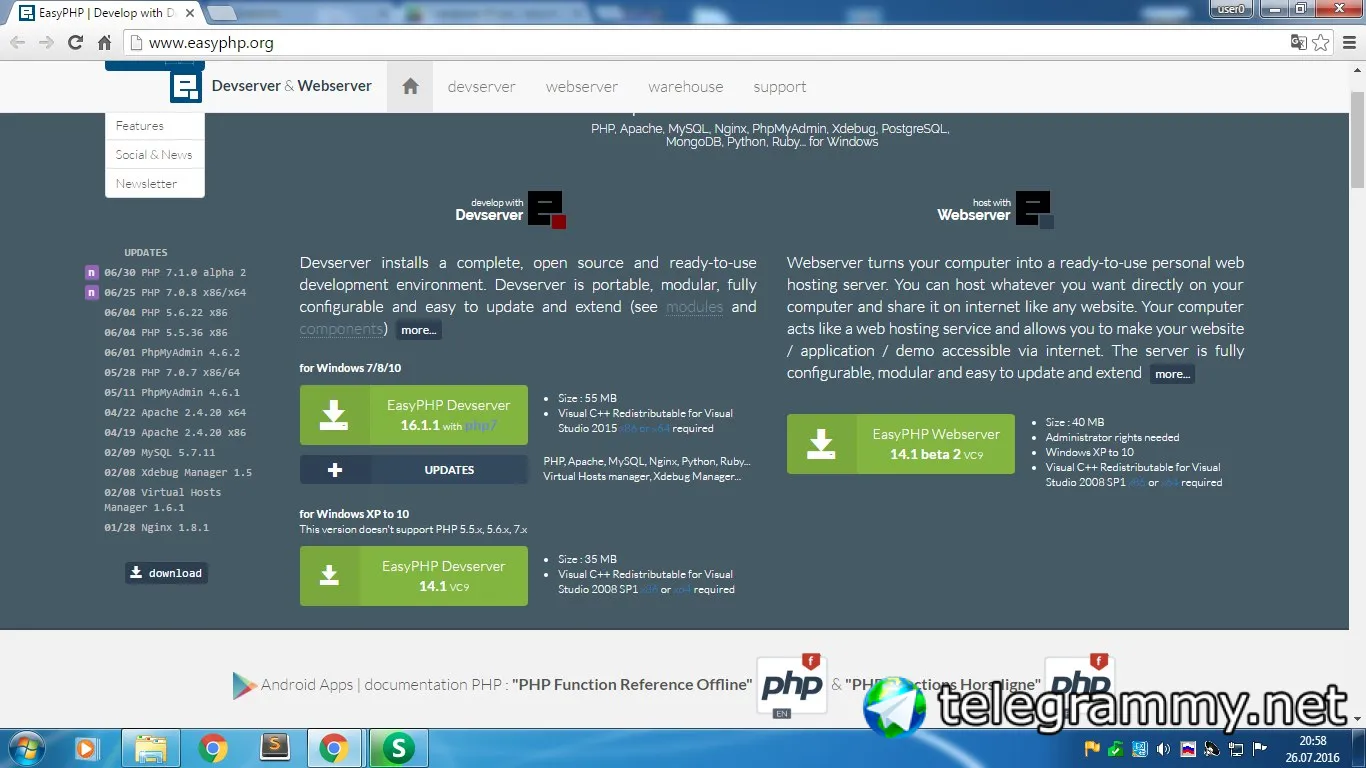Open update entry 'PHP 7.0.7 x86/64'
1366x768 pixels.
pos(172,372)
